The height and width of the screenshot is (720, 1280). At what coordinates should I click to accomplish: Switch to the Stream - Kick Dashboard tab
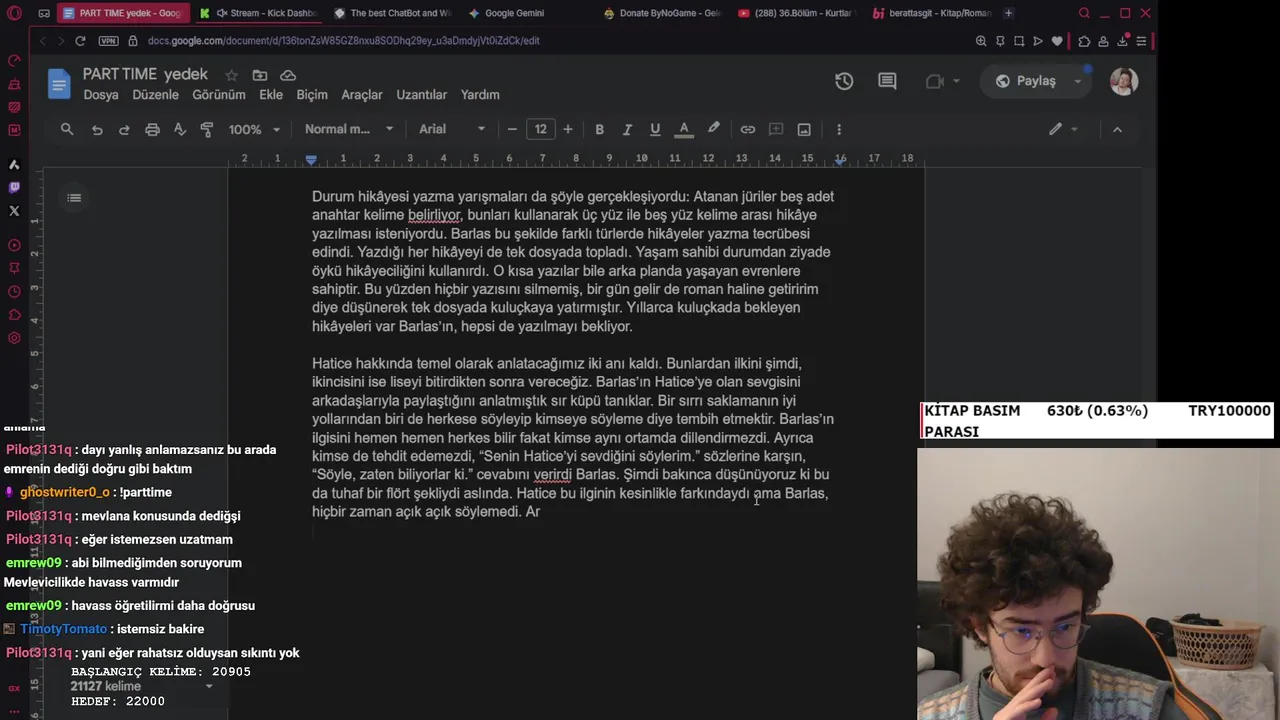[258, 13]
